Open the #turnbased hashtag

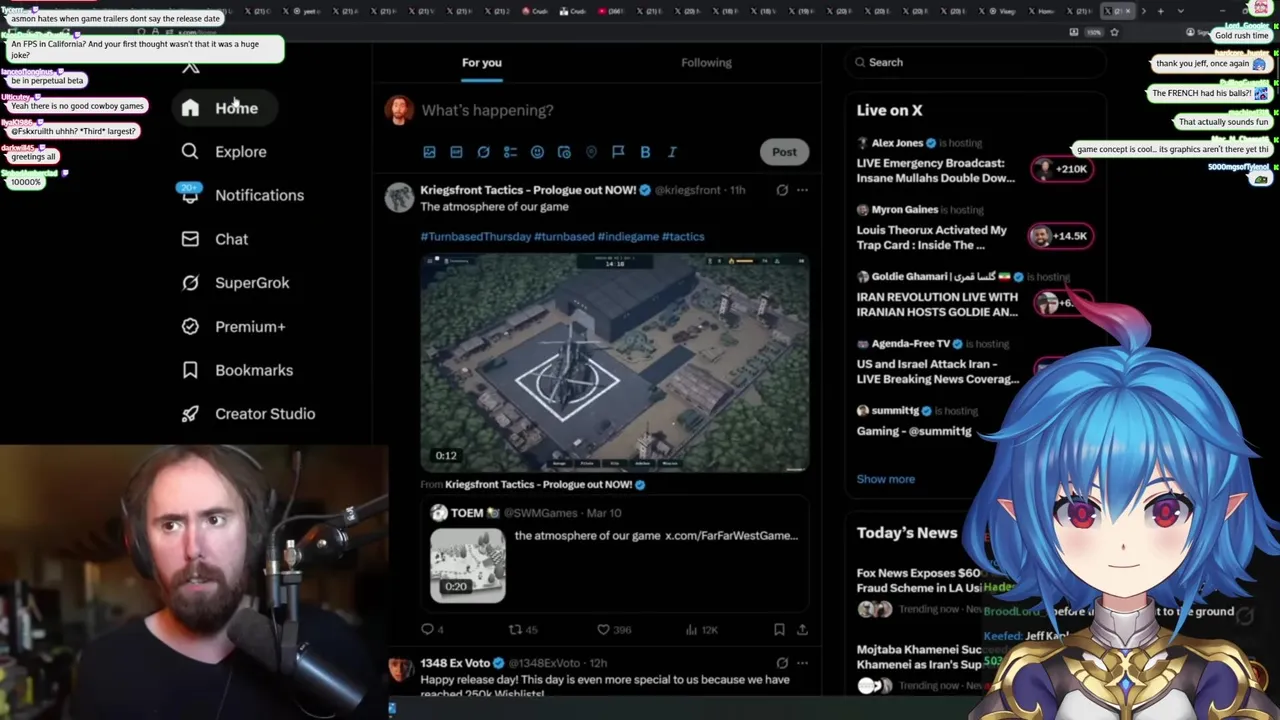564,237
